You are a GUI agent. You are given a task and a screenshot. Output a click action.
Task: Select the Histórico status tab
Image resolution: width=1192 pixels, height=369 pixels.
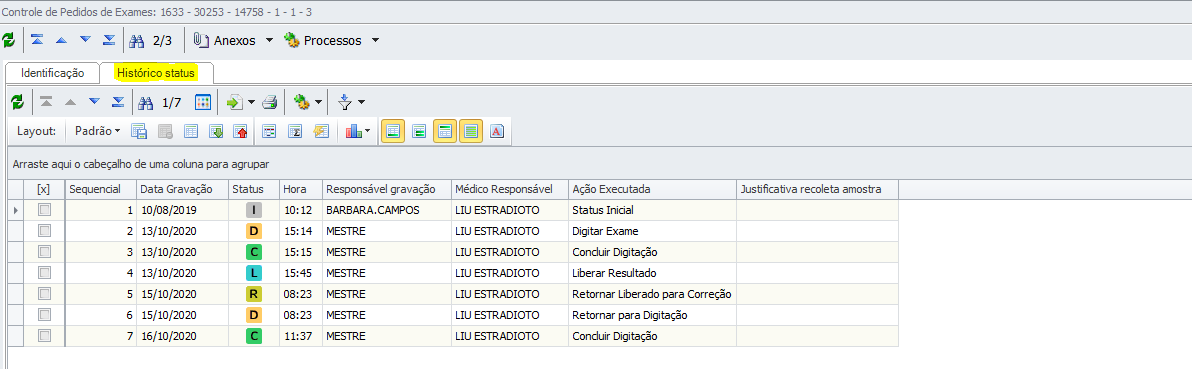click(x=156, y=73)
